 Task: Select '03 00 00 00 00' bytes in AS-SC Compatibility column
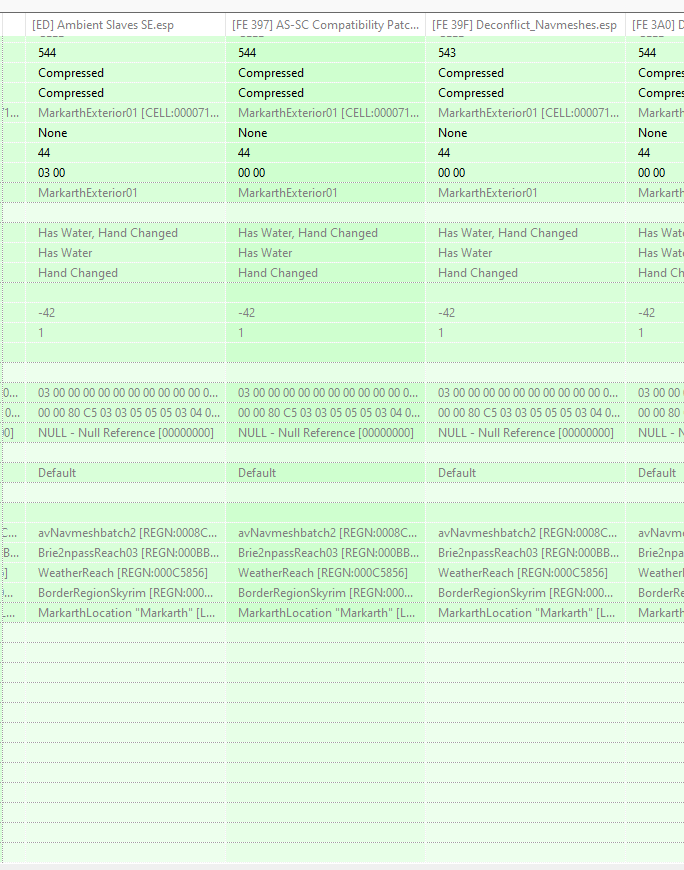(x=328, y=393)
